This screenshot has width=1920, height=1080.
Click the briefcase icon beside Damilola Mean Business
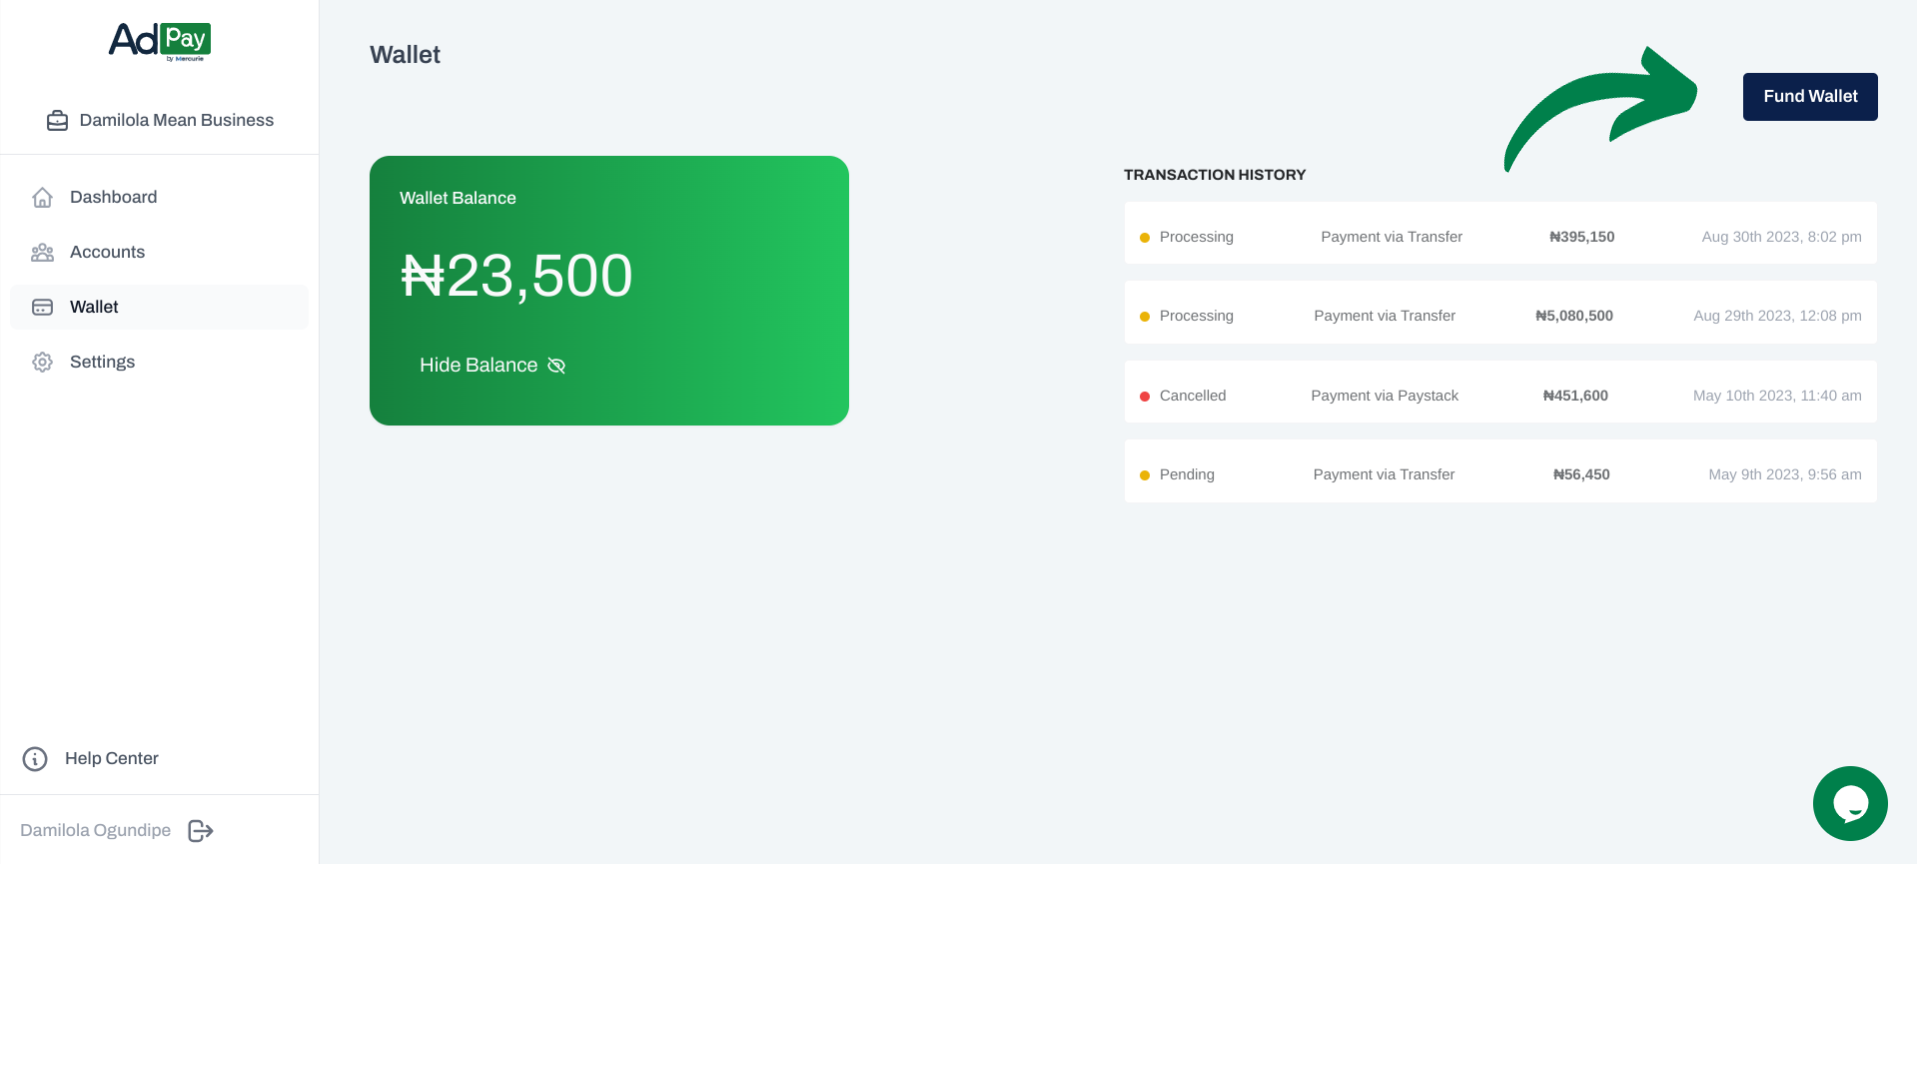tap(57, 120)
